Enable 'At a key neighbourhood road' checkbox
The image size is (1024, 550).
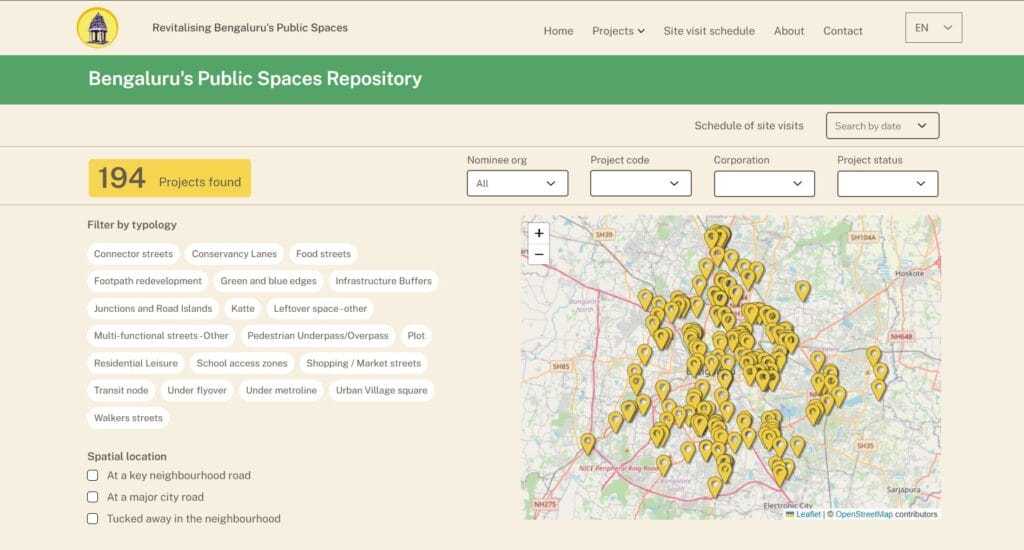point(93,475)
